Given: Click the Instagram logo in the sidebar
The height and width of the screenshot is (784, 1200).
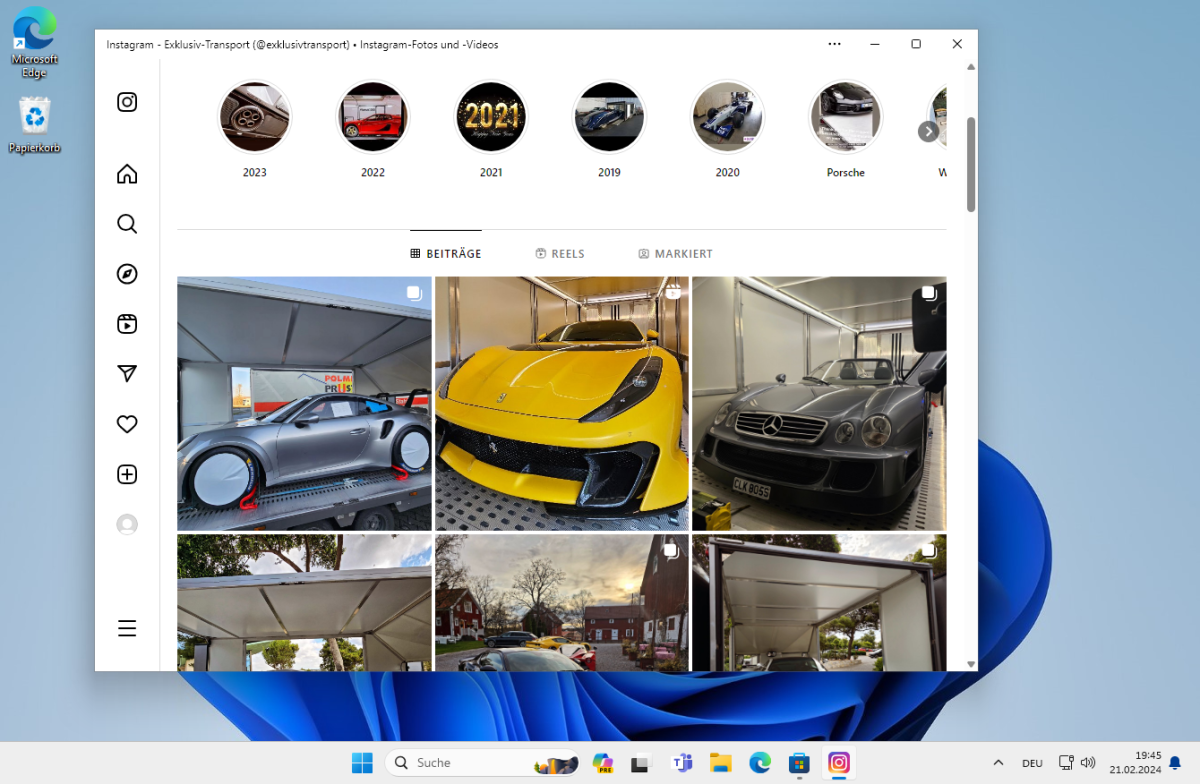Looking at the screenshot, I should 127,102.
